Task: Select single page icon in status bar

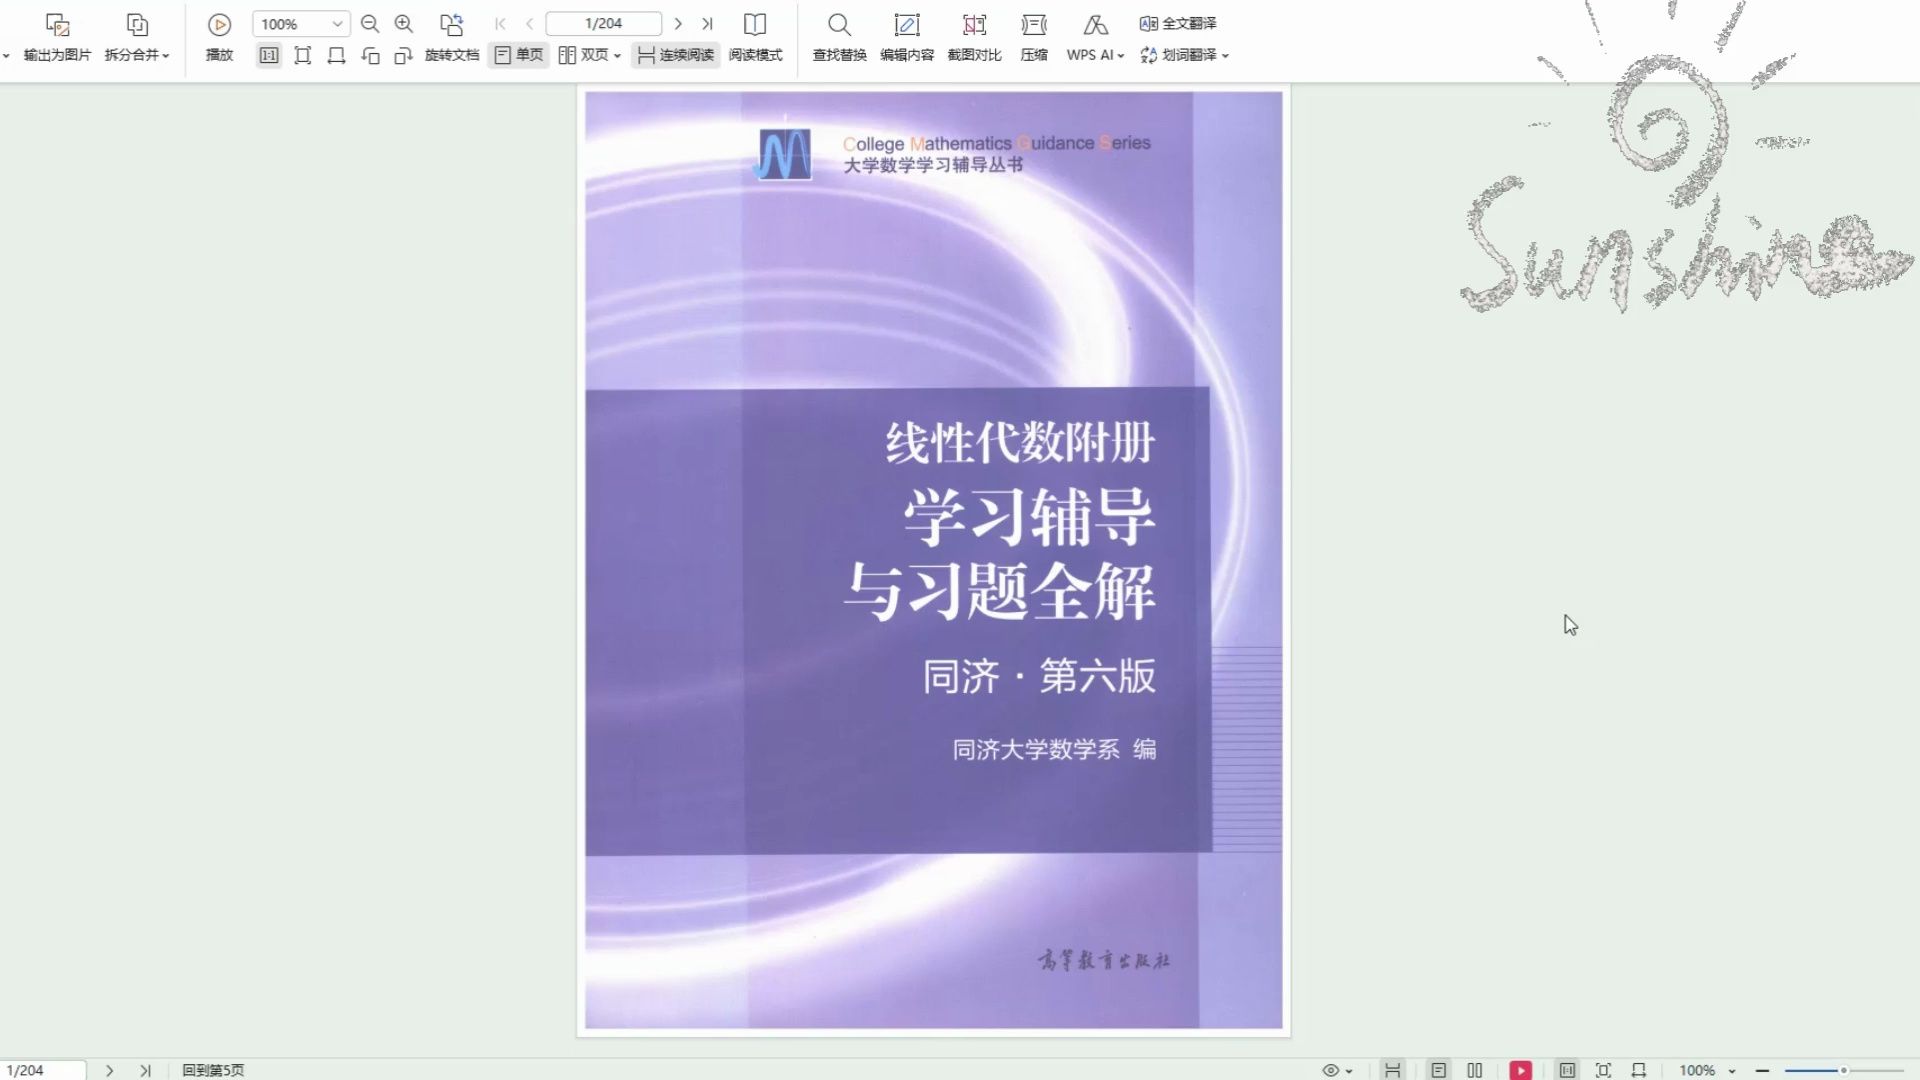Action: click(x=1438, y=1070)
